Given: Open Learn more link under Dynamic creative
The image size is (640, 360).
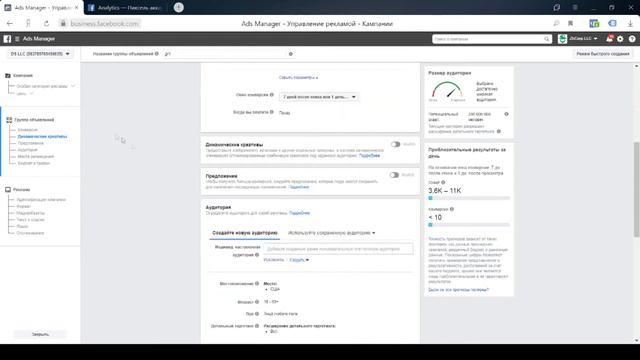Looking at the screenshot, I should point(369,156).
